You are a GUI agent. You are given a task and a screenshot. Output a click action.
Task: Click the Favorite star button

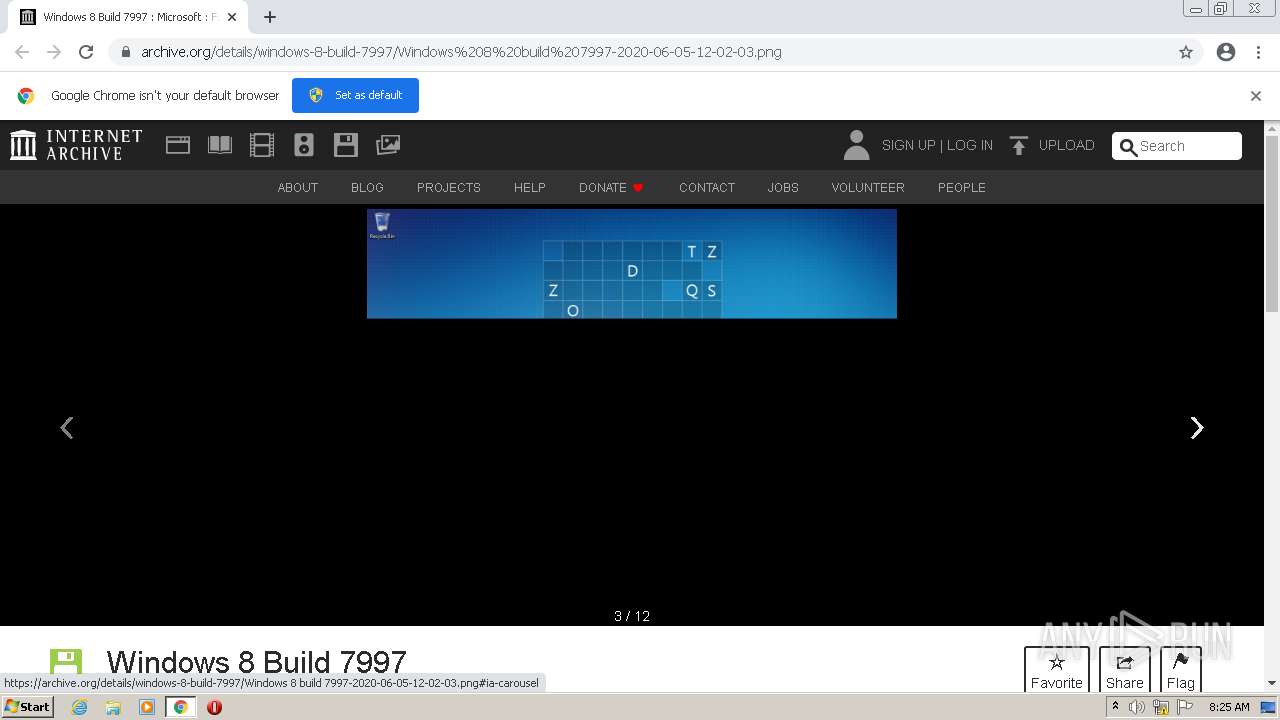tap(1057, 670)
